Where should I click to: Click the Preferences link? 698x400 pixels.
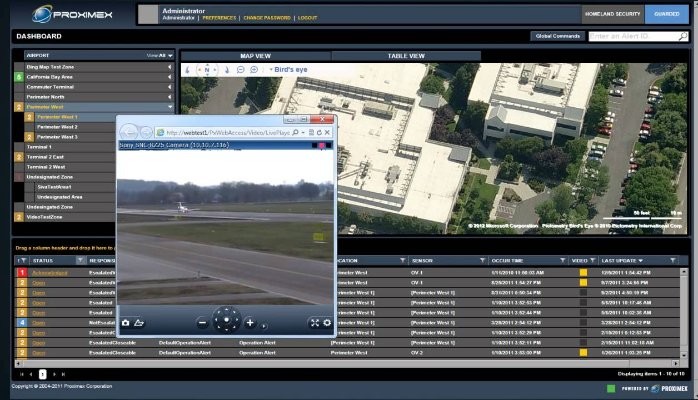tap(214, 18)
